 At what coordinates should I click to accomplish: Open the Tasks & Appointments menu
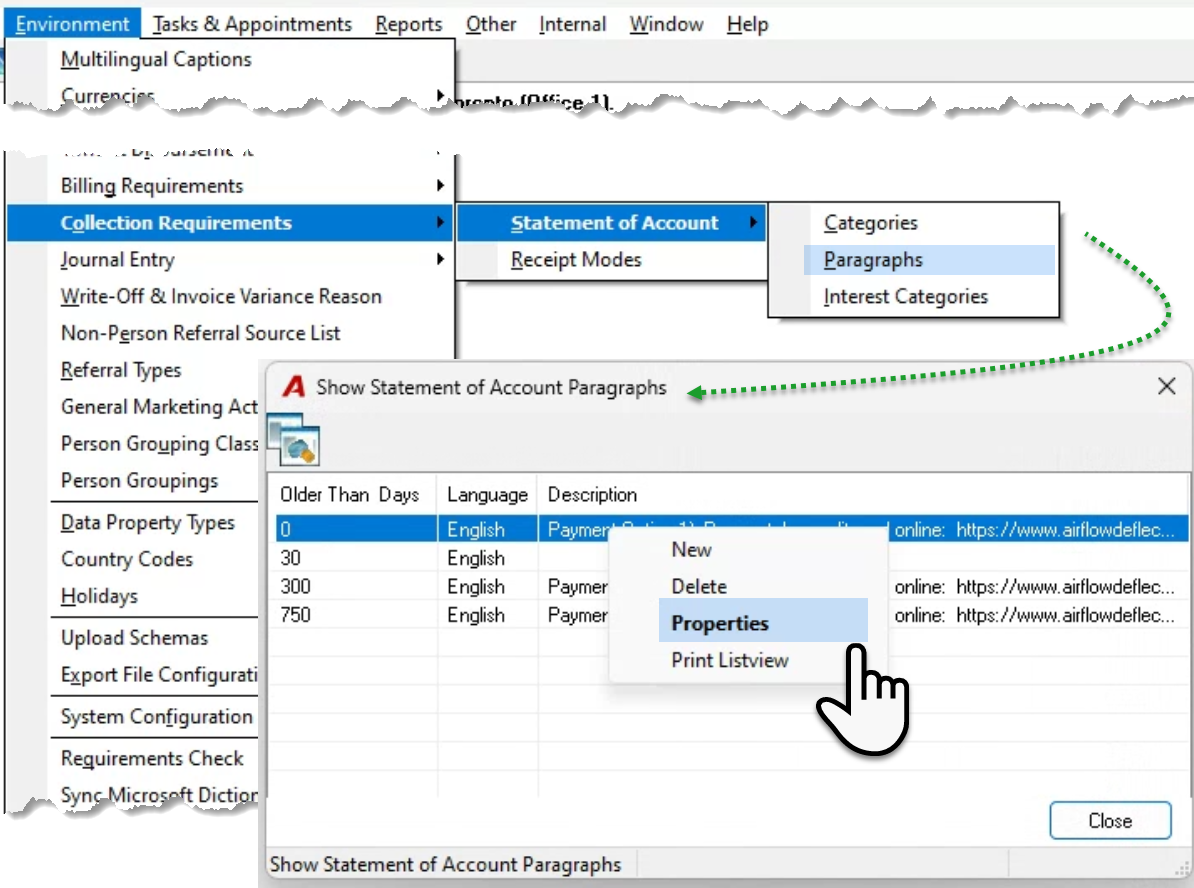[252, 24]
